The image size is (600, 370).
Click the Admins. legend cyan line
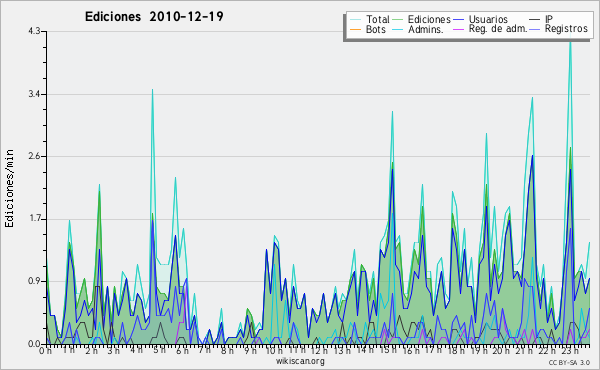click(x=398, y=29)
